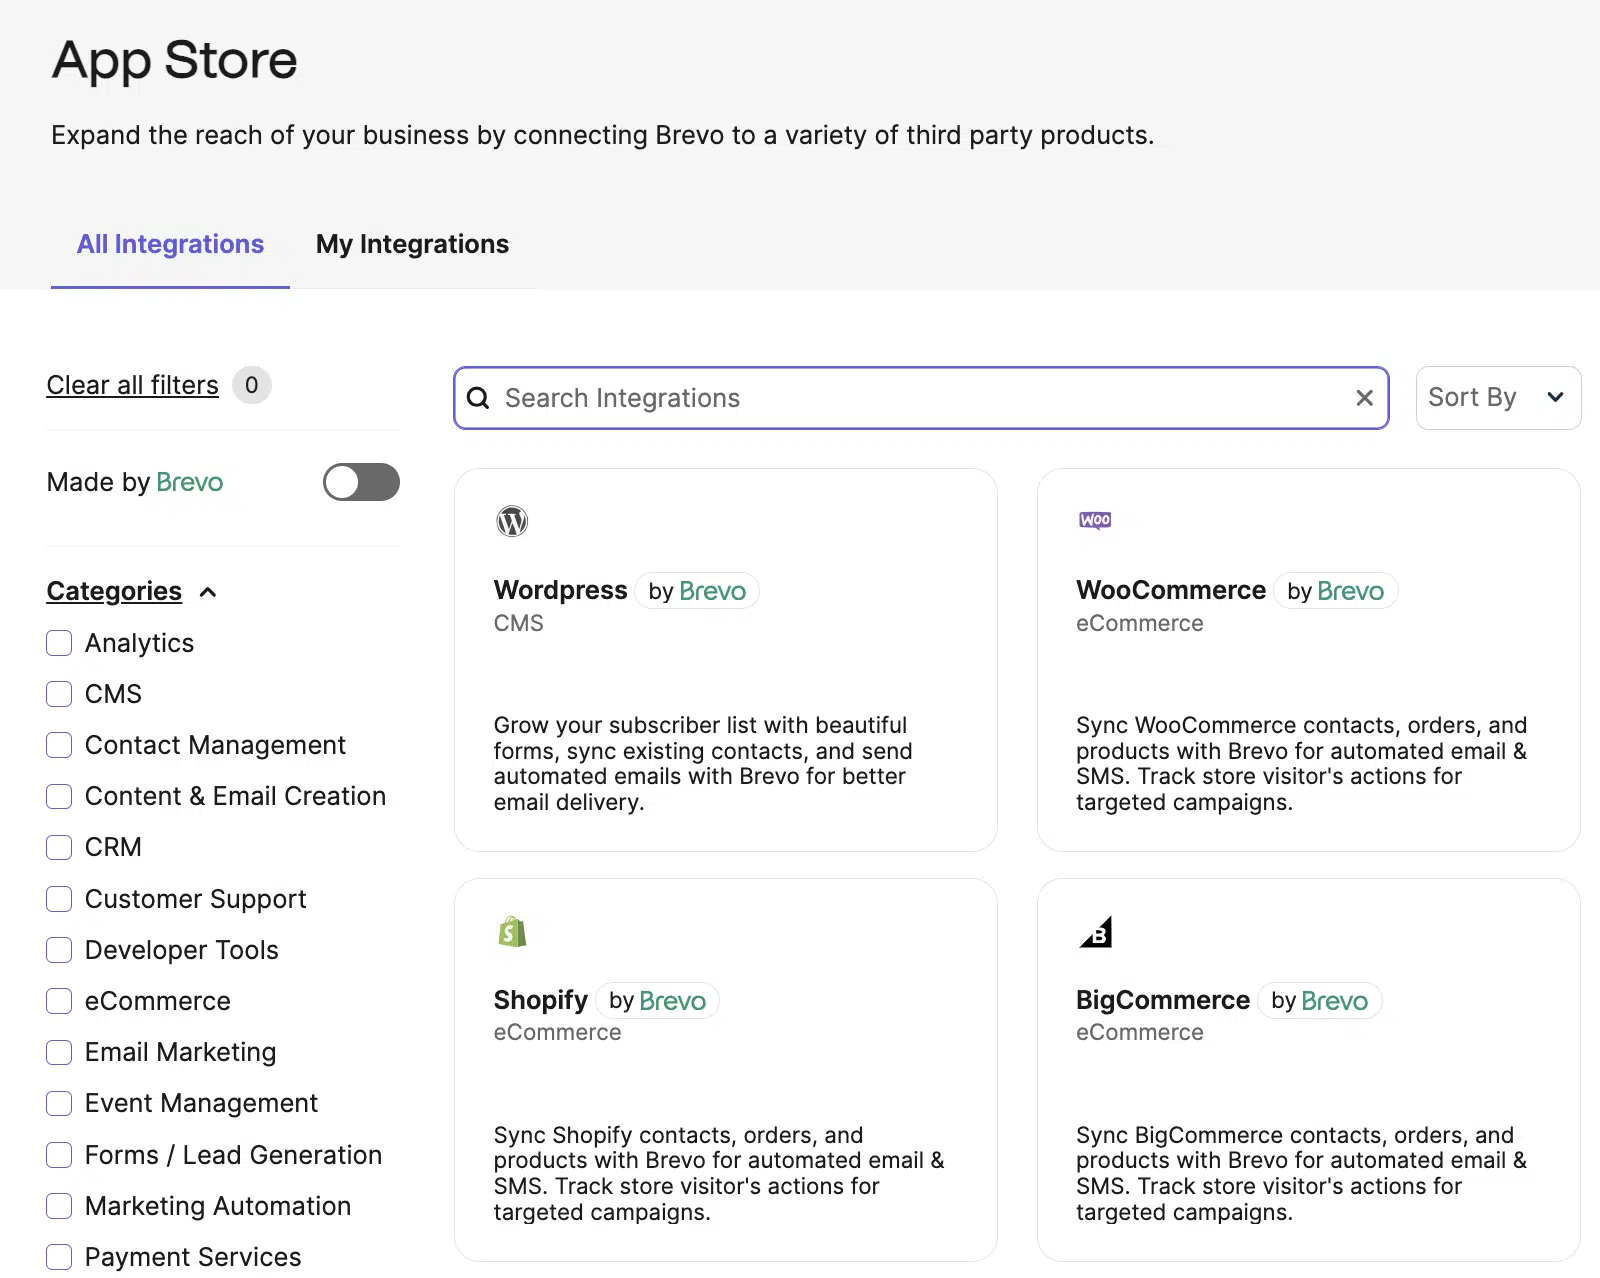Screen dimensions: 1600x1278
Task: Check the Developer Tools checkbox
Action: pyautogui.click(x=59, y=950)
